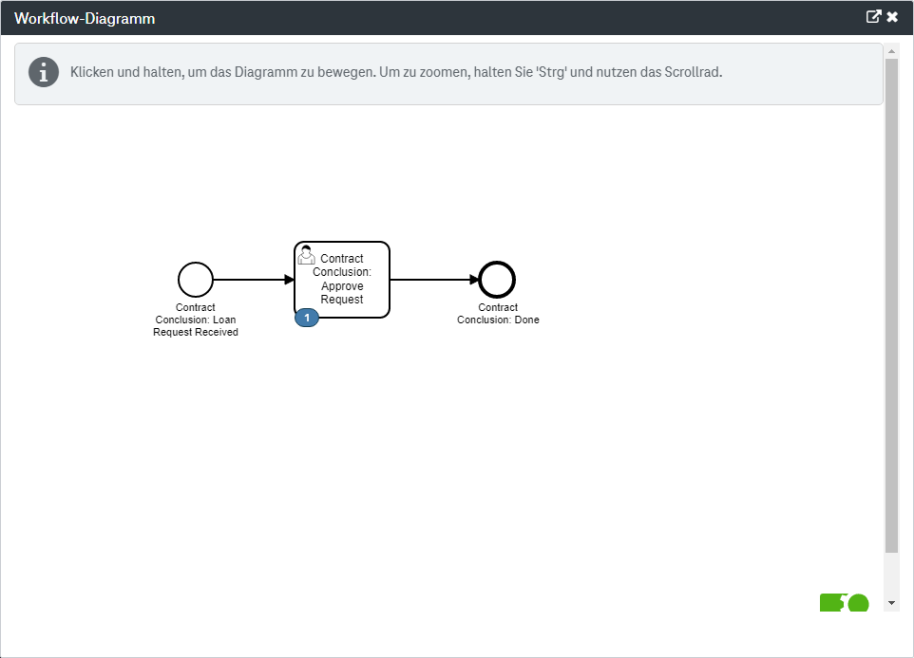Click the green logo in the diagram corner
This screenshot has height=658, width=914.
click(x=844, y=603)
